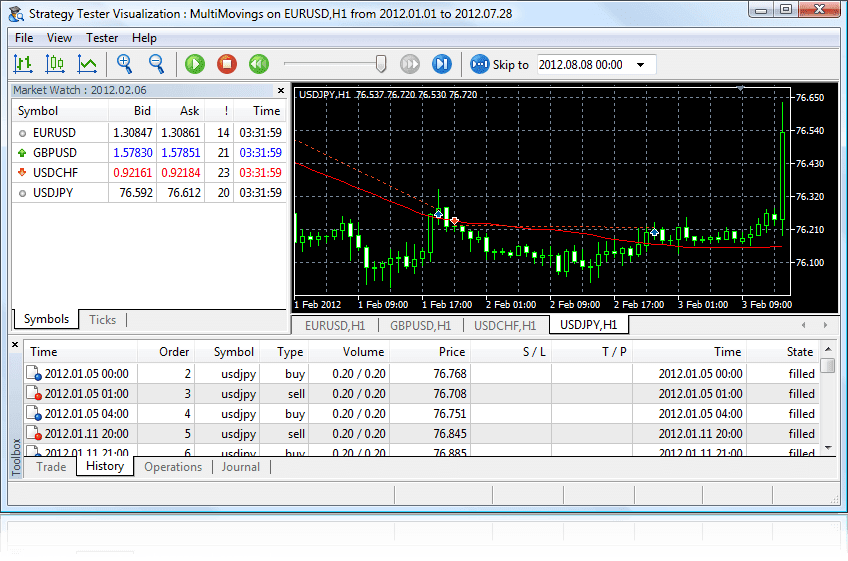
Task: Click GBPUSD green up-arrow icon
Action: point(22,153)
